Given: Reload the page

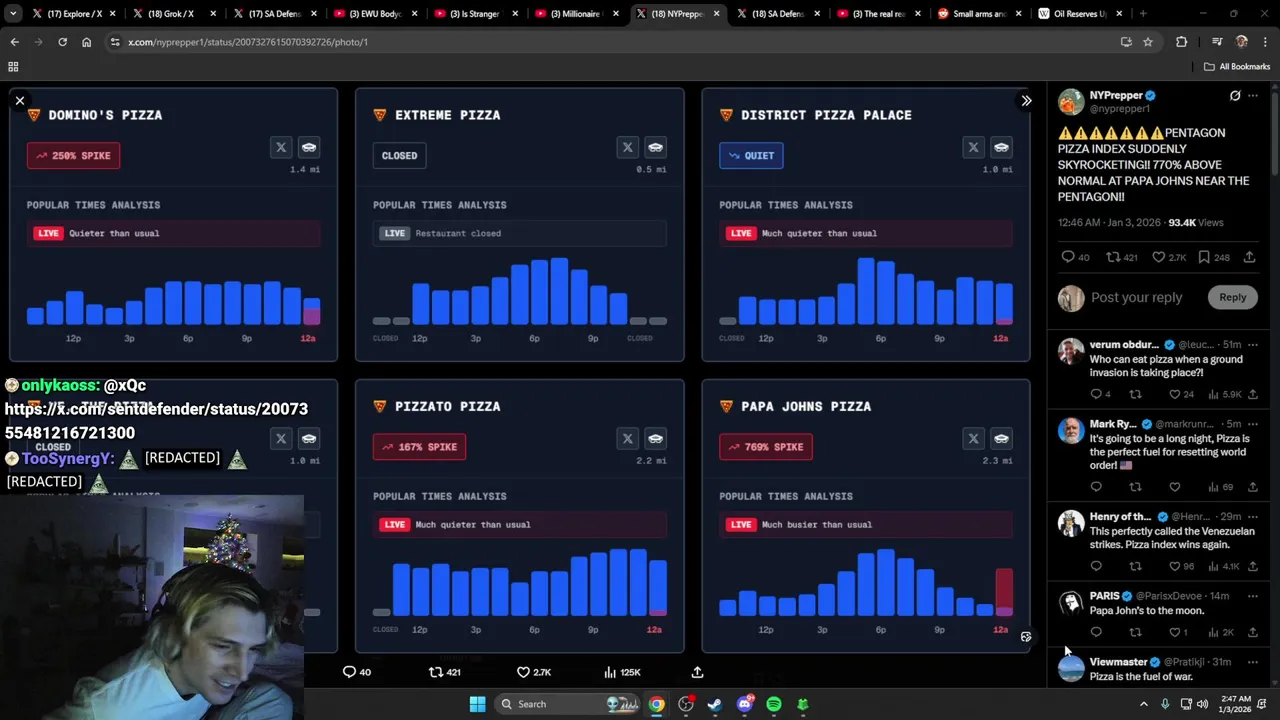Looking at the screenshot, I should coord(62,42).
